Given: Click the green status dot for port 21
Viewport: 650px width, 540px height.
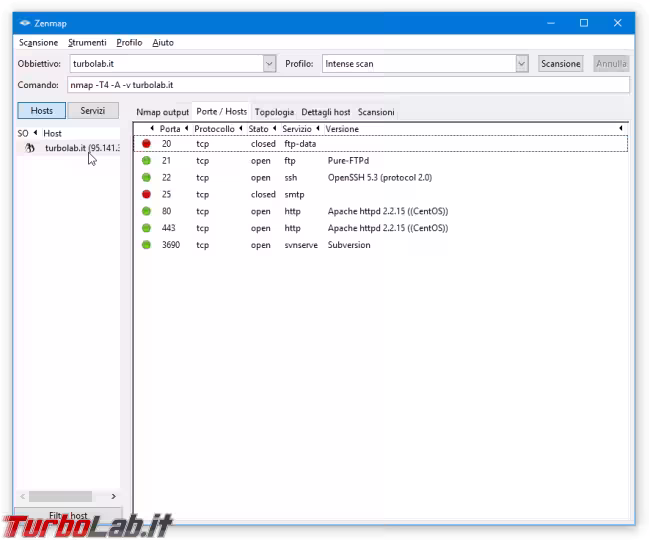Looking at the screenshot, I should pyautogui.click(x=146, y=160).
